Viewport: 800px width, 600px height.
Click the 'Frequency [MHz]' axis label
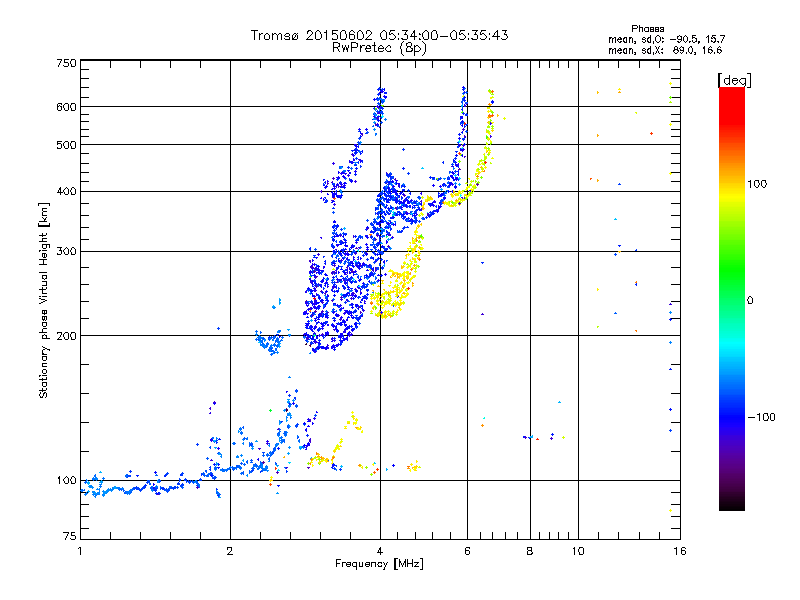379,564
